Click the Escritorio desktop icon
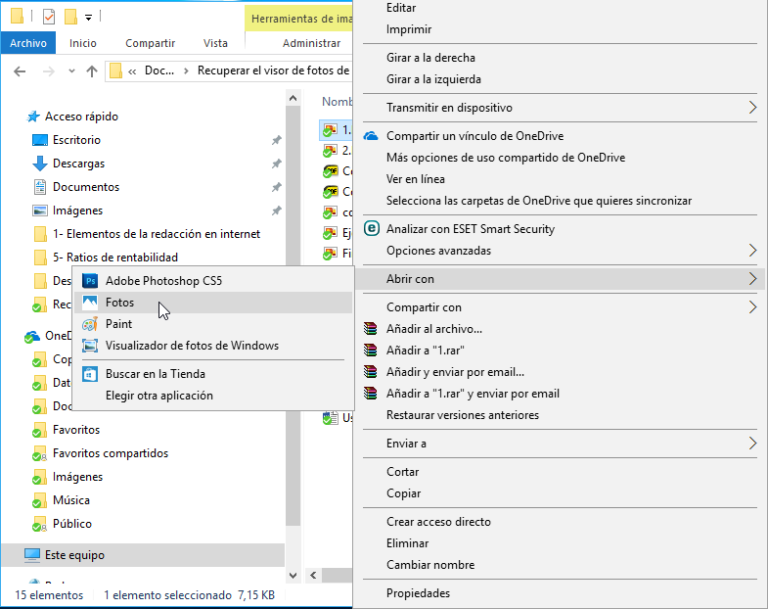Image resolution: width=768 pixels, height=609 pixels. pyautogui.click(x=40, y=140)
